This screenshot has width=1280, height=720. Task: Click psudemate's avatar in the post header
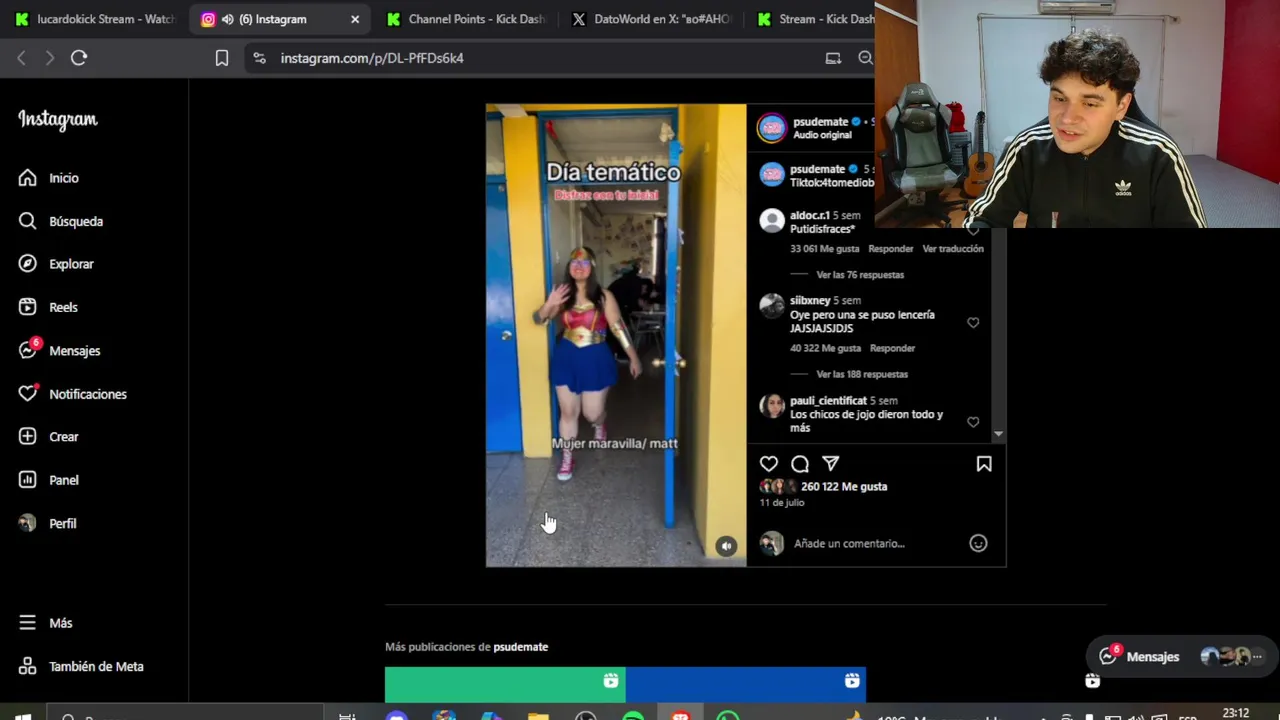coord(772,128)
